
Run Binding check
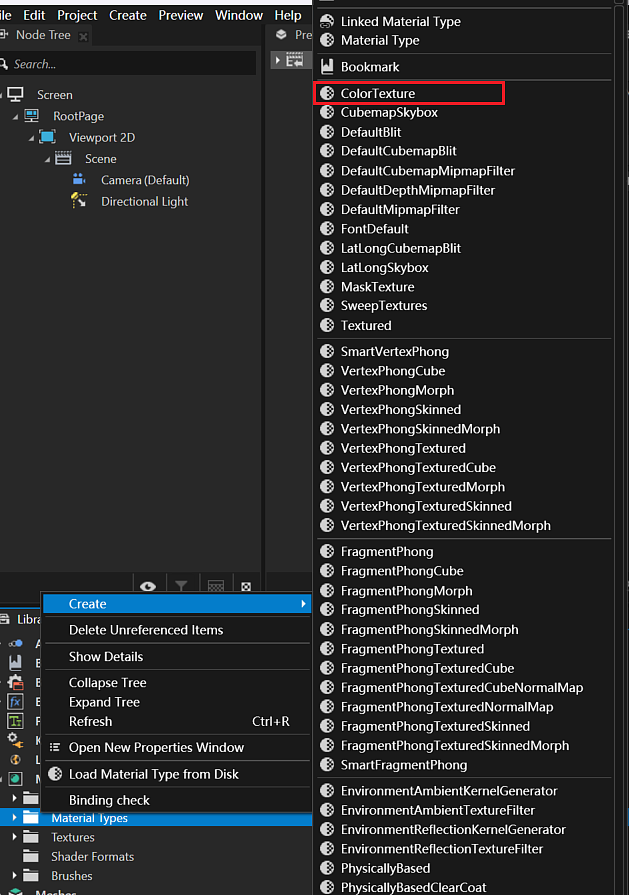109,800
